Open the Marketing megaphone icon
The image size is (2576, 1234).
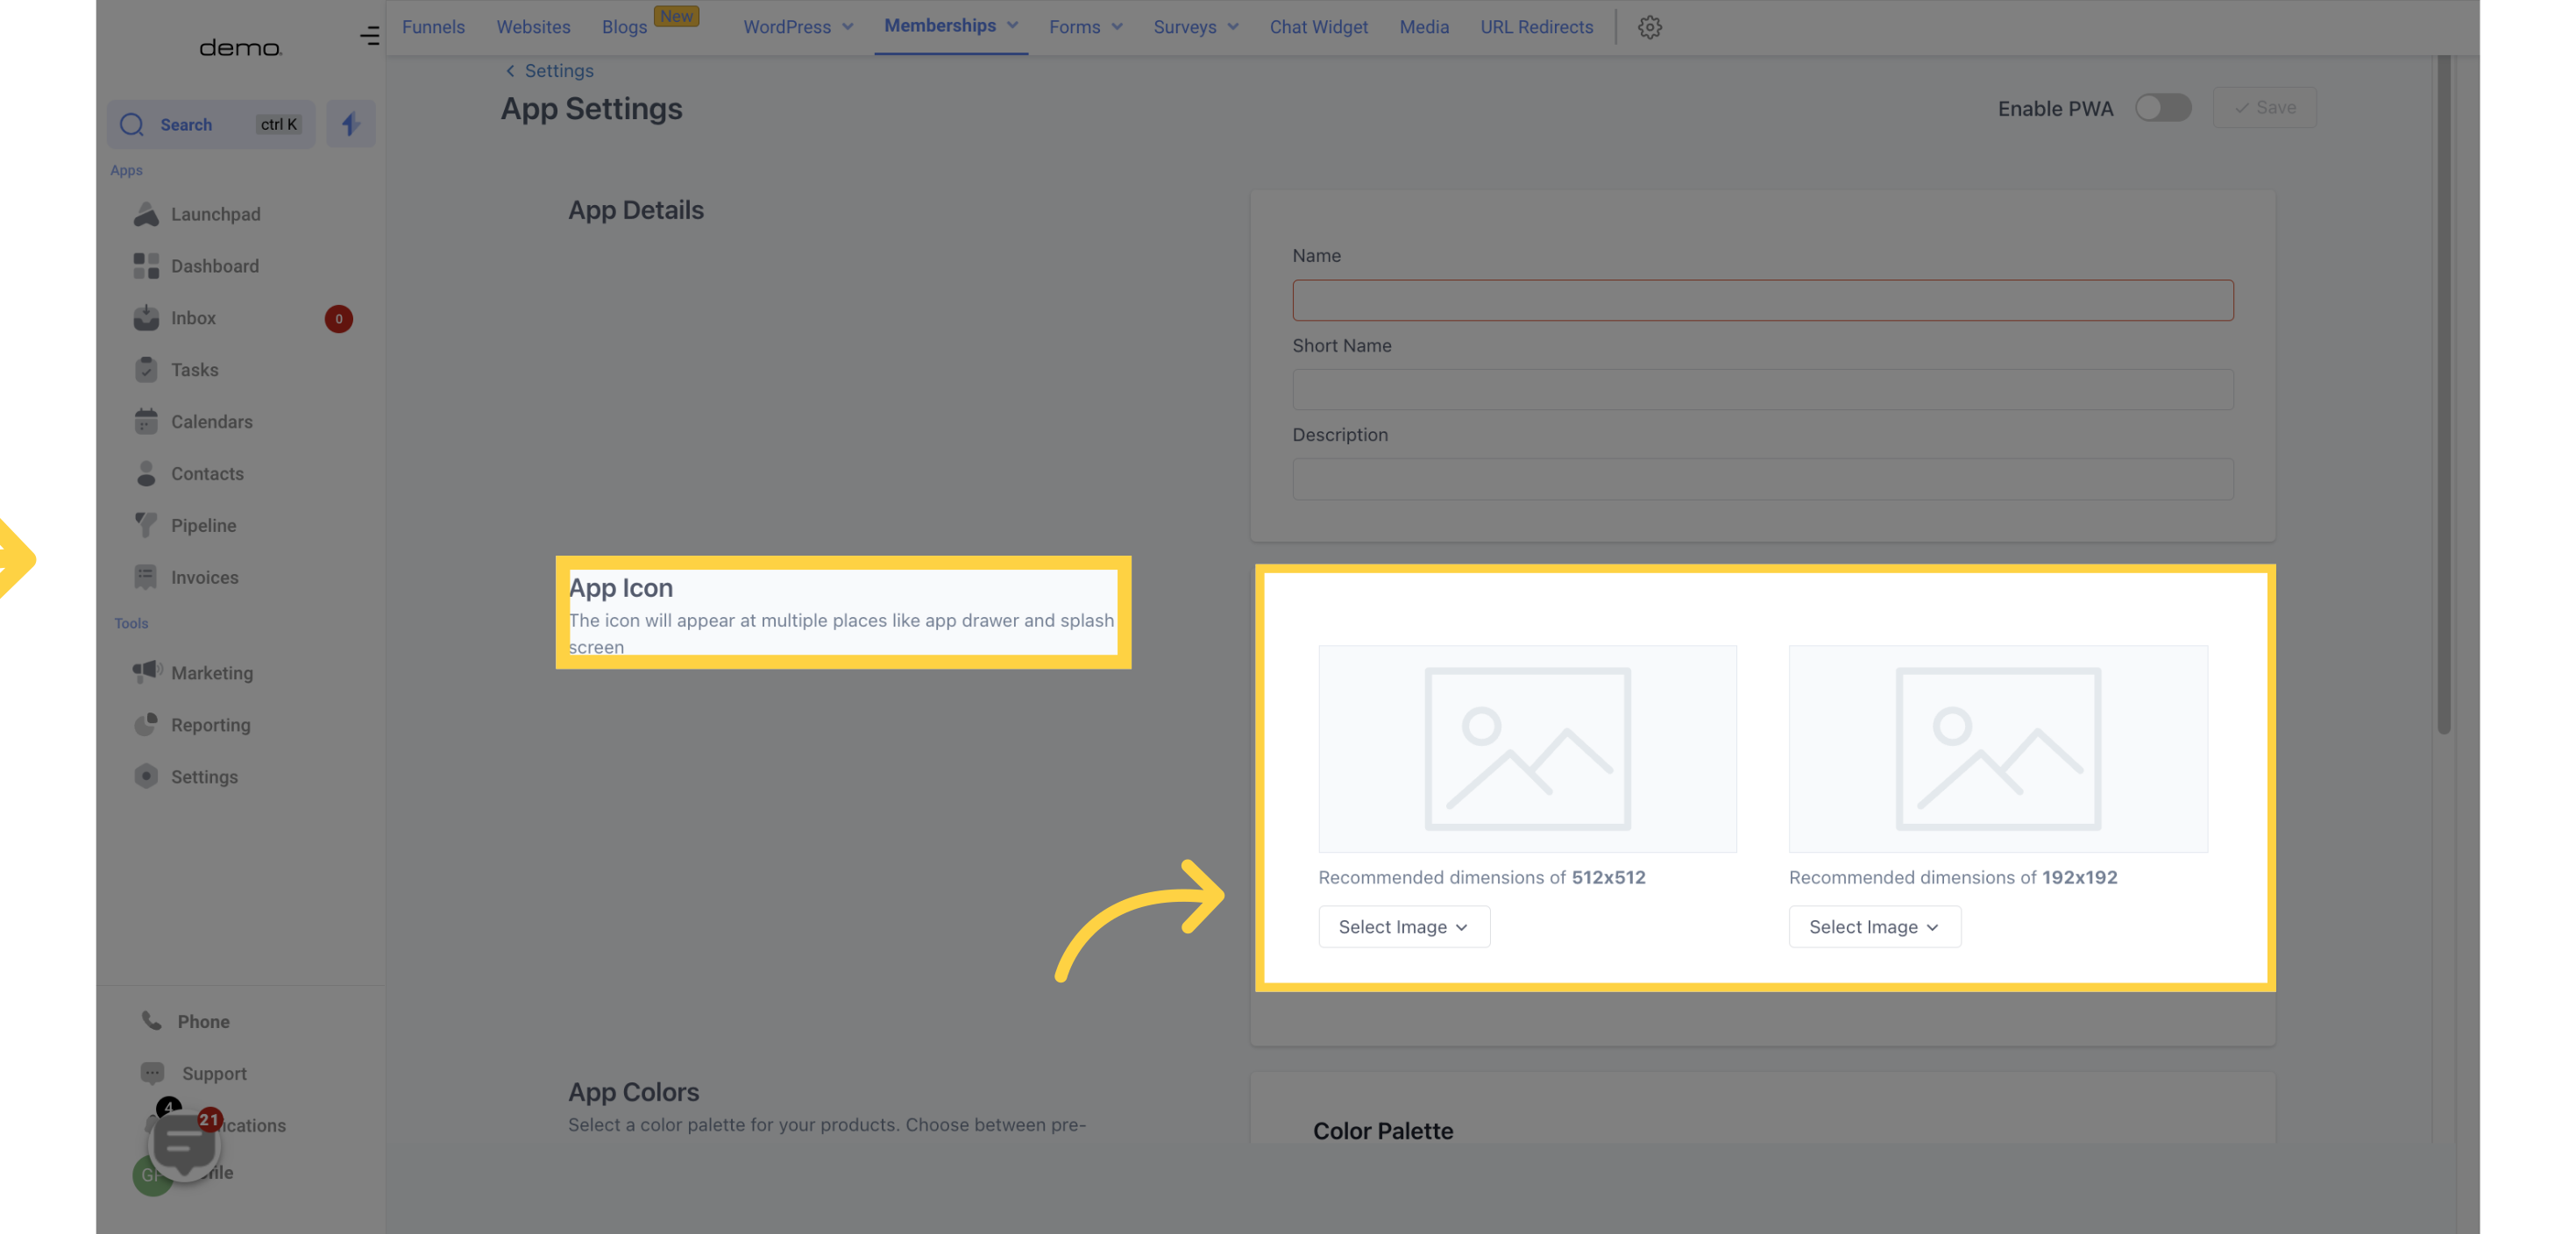pyautogui.click(x=146, y=672)
